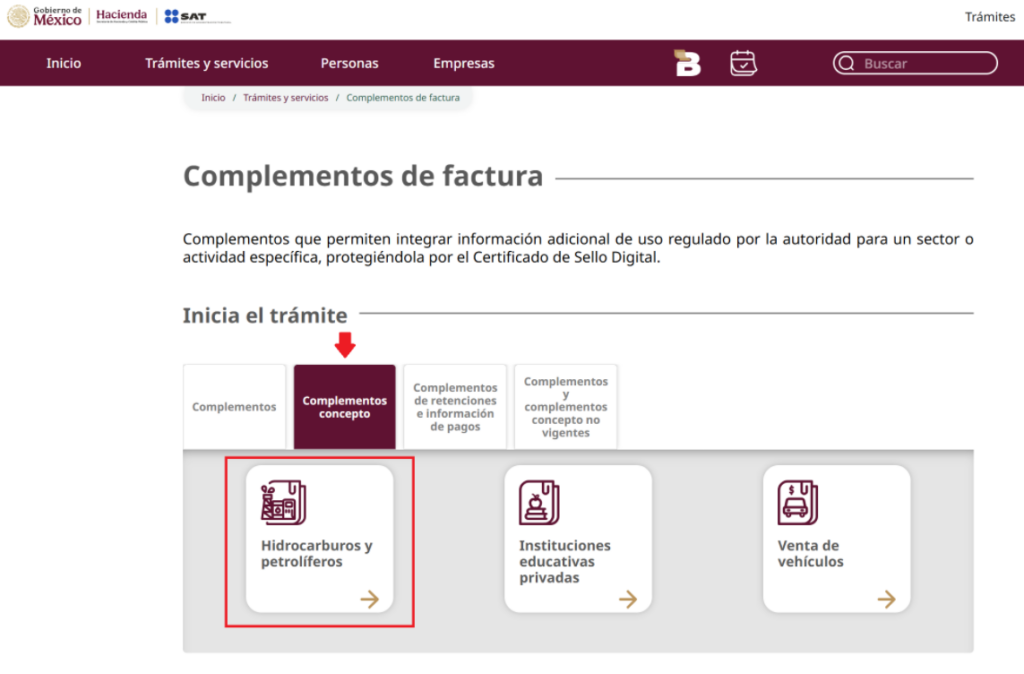Click into the Buscar search field
1024x674 pixels.
[925, 63]
